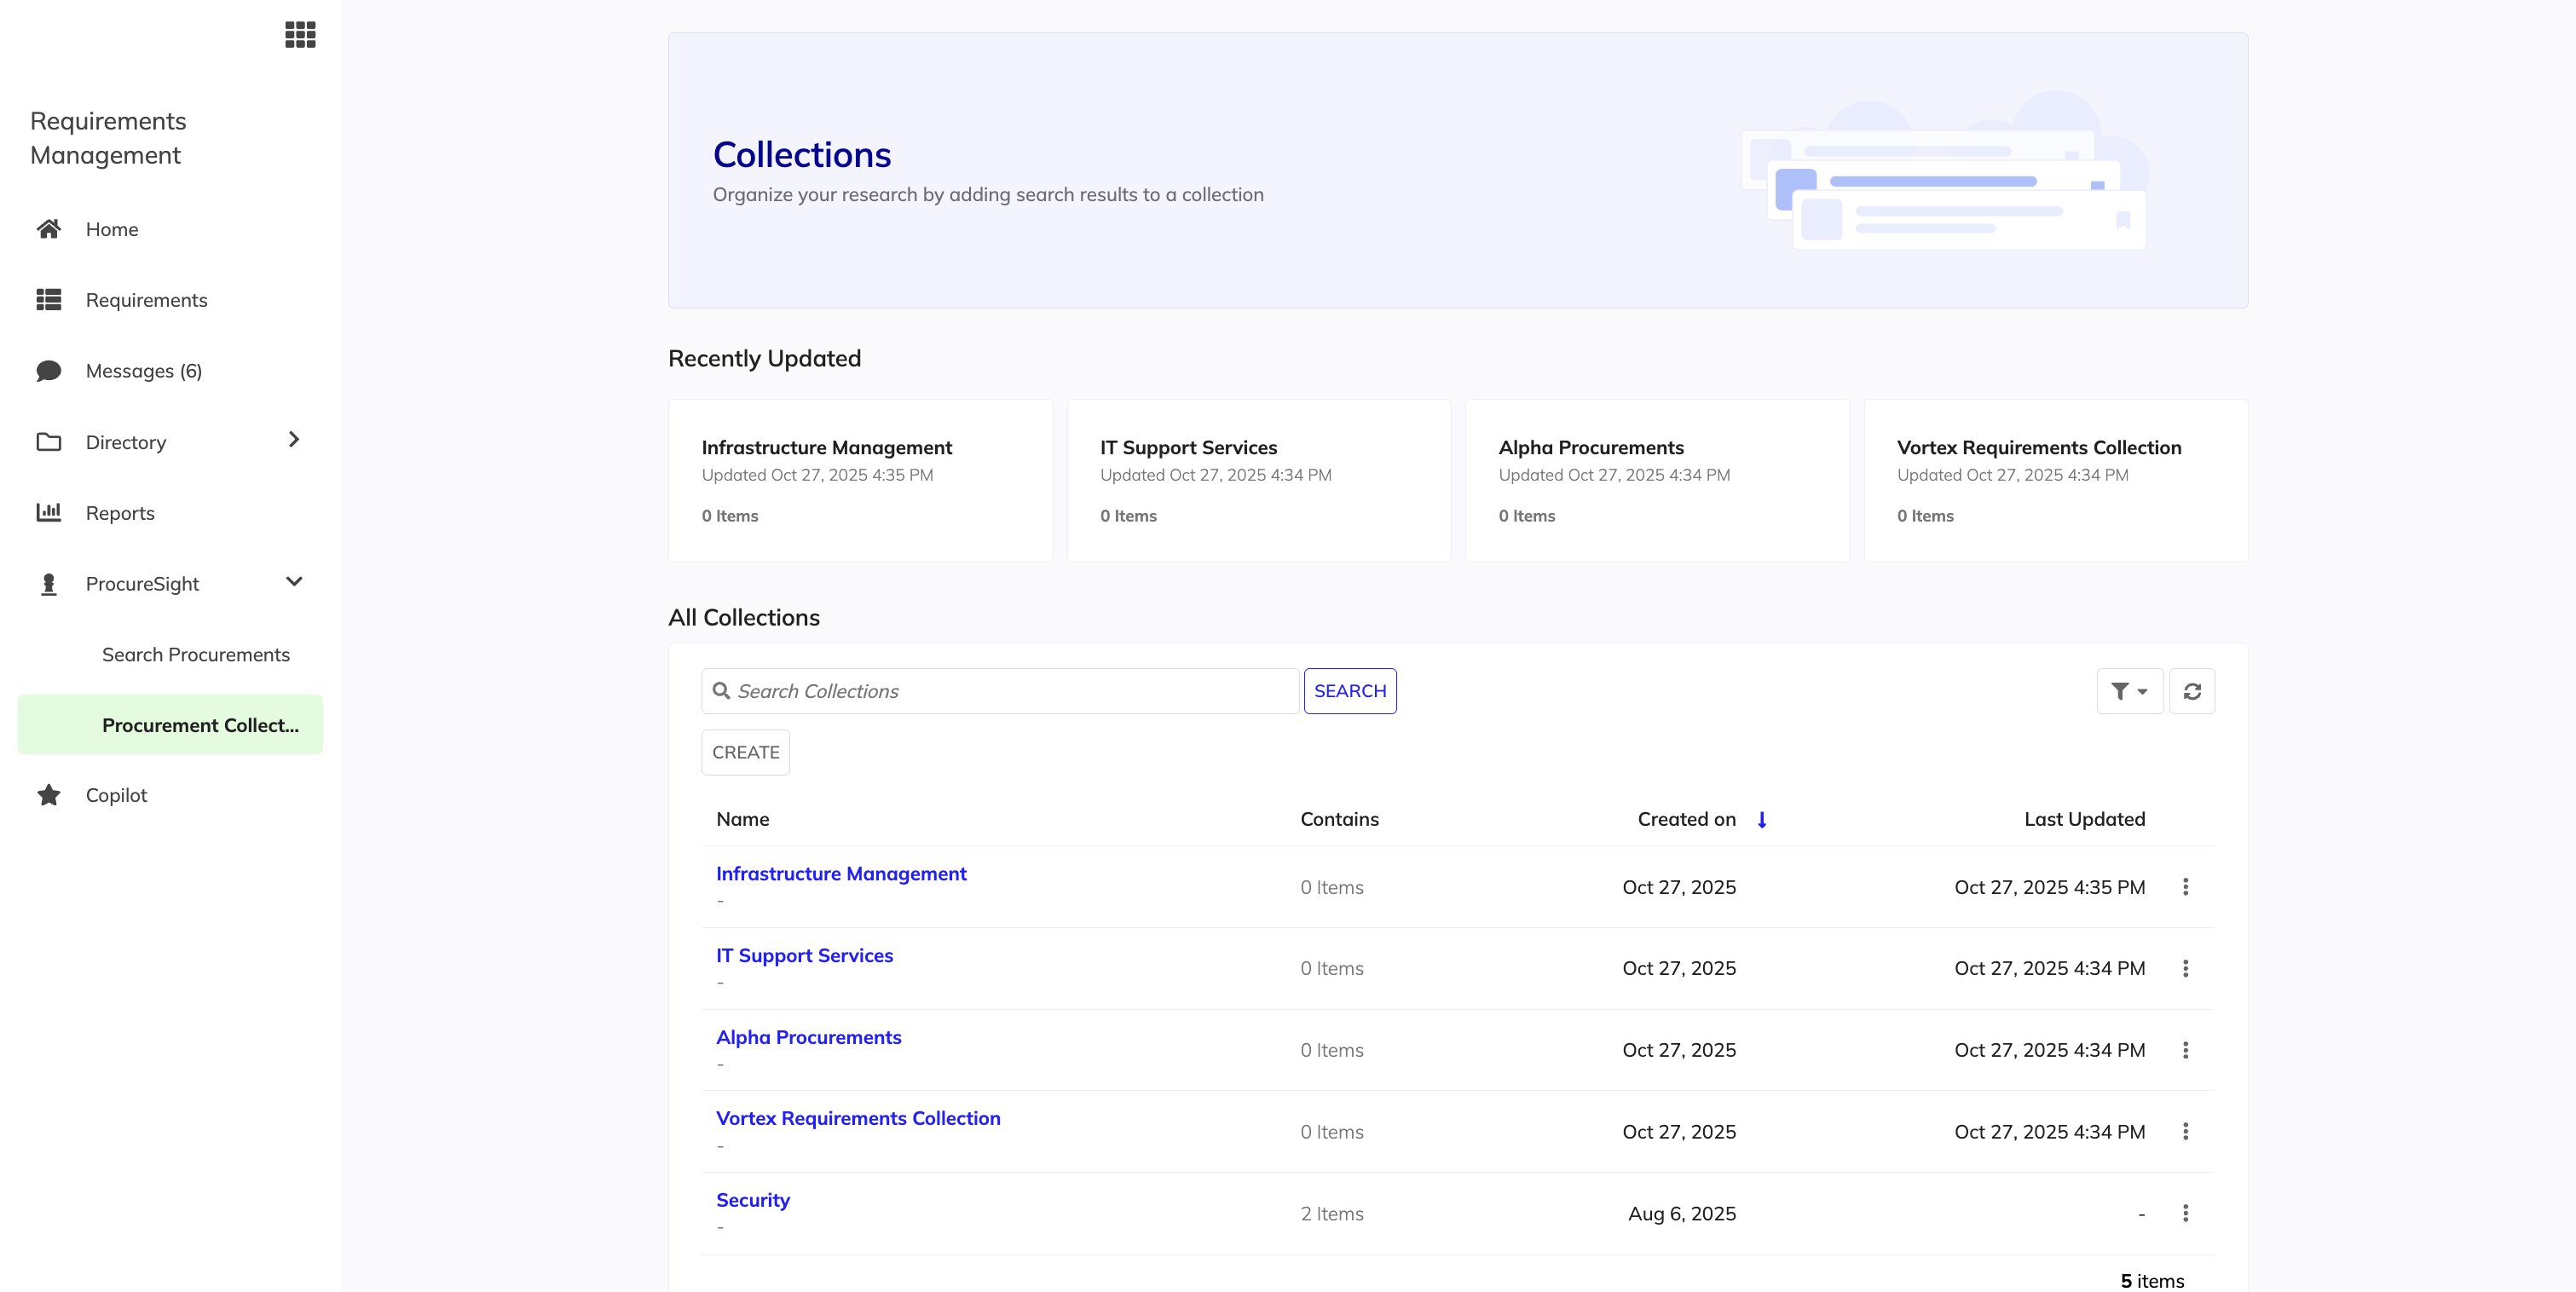Click the Reports bar chart icon
This screenshot has height=1292, width=2576.
(48, 513)
